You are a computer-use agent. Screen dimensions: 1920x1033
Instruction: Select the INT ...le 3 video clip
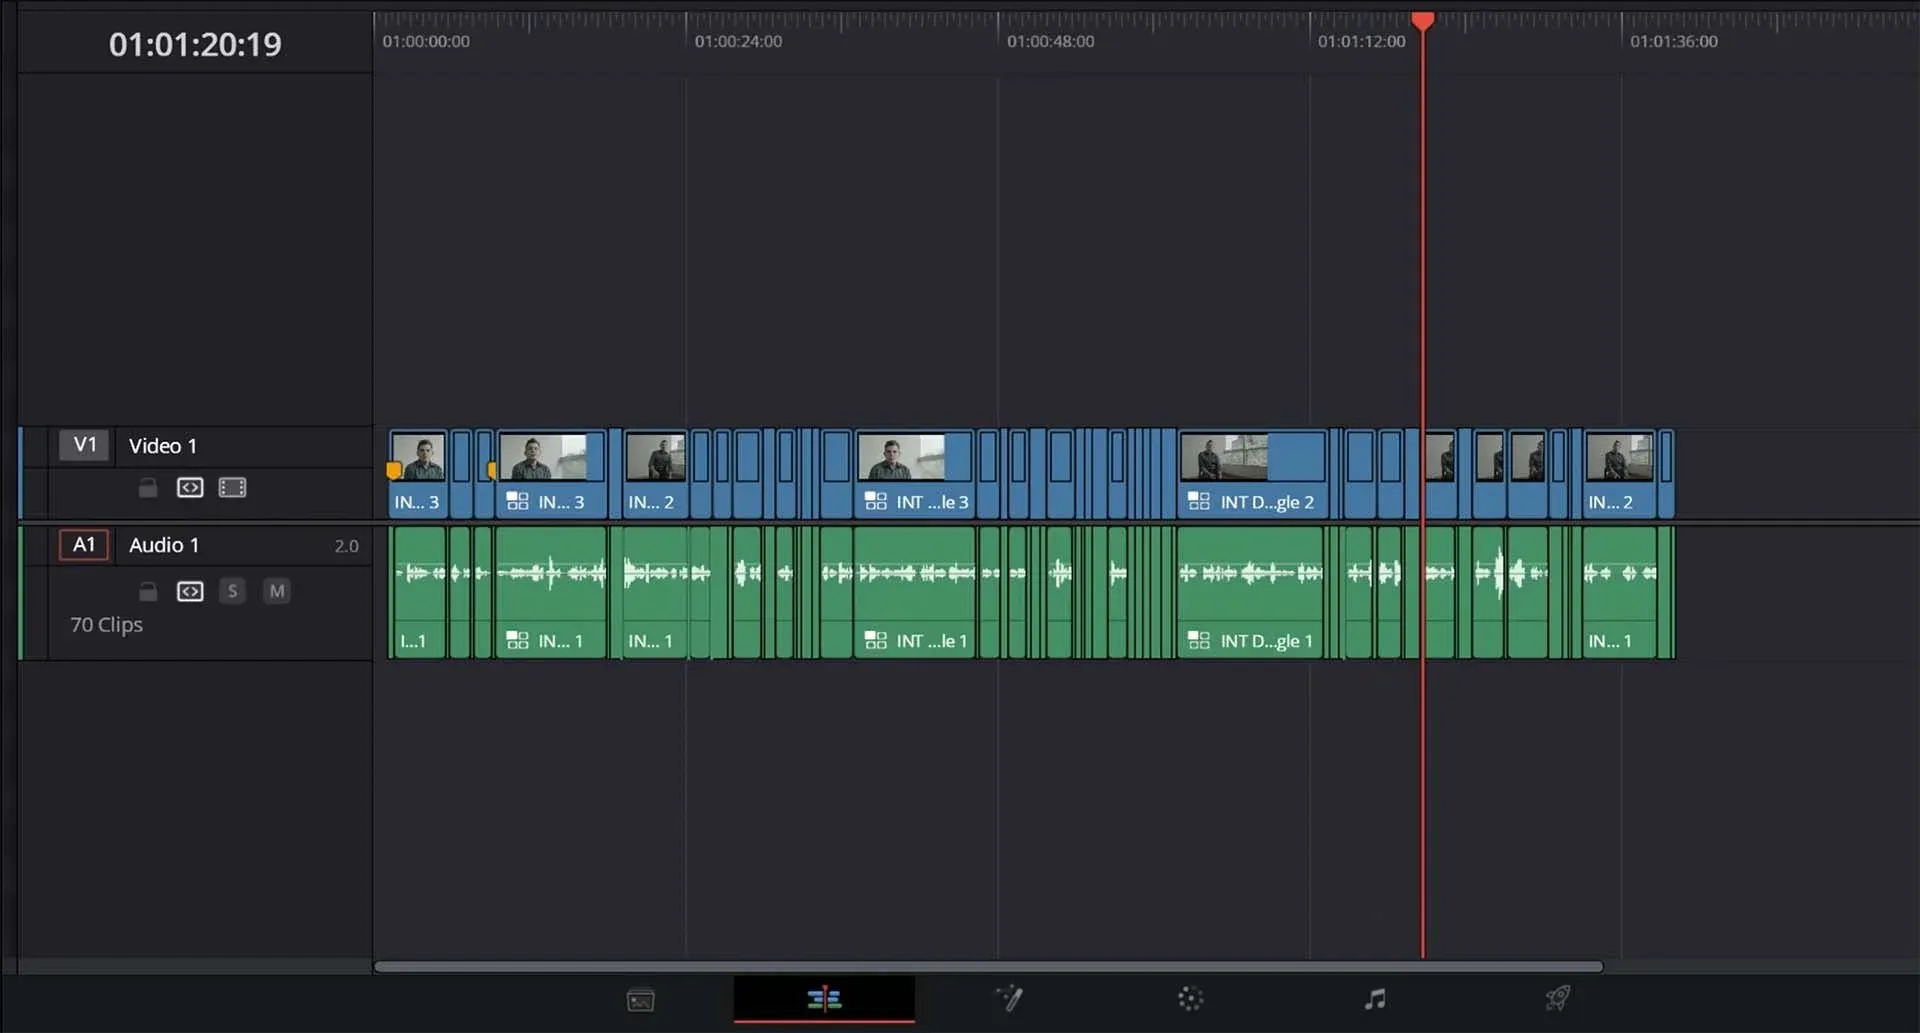coord(915,474)
